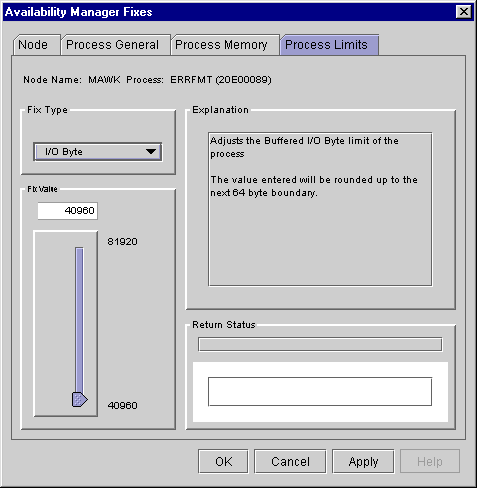
Task: Click the Fix Value field showing 40960
Action: point(68,211)
